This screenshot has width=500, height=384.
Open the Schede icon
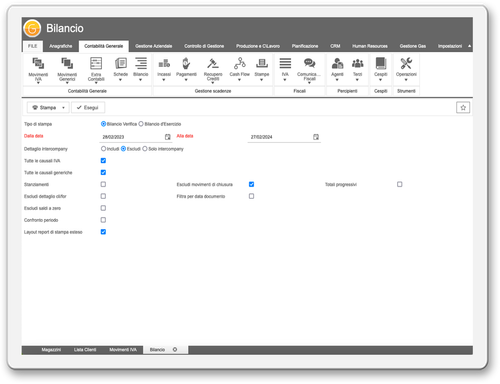point(121,63)
